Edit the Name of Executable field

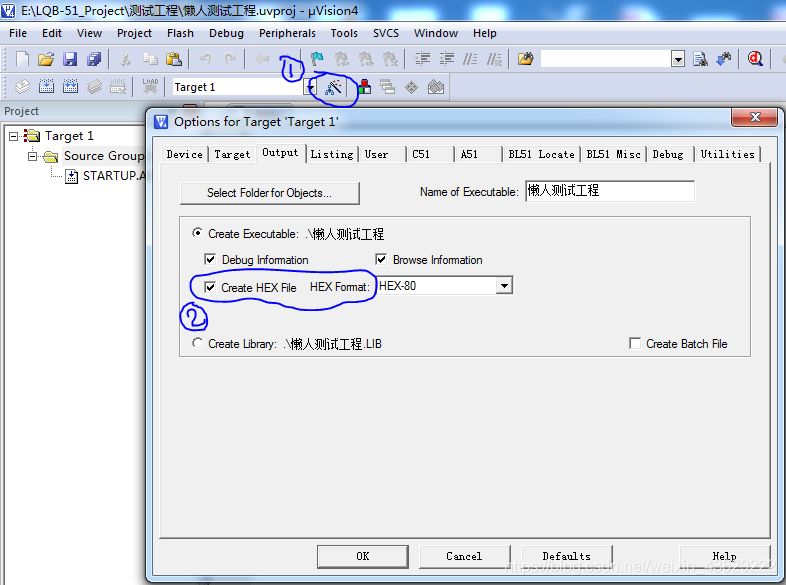[610, 191]
